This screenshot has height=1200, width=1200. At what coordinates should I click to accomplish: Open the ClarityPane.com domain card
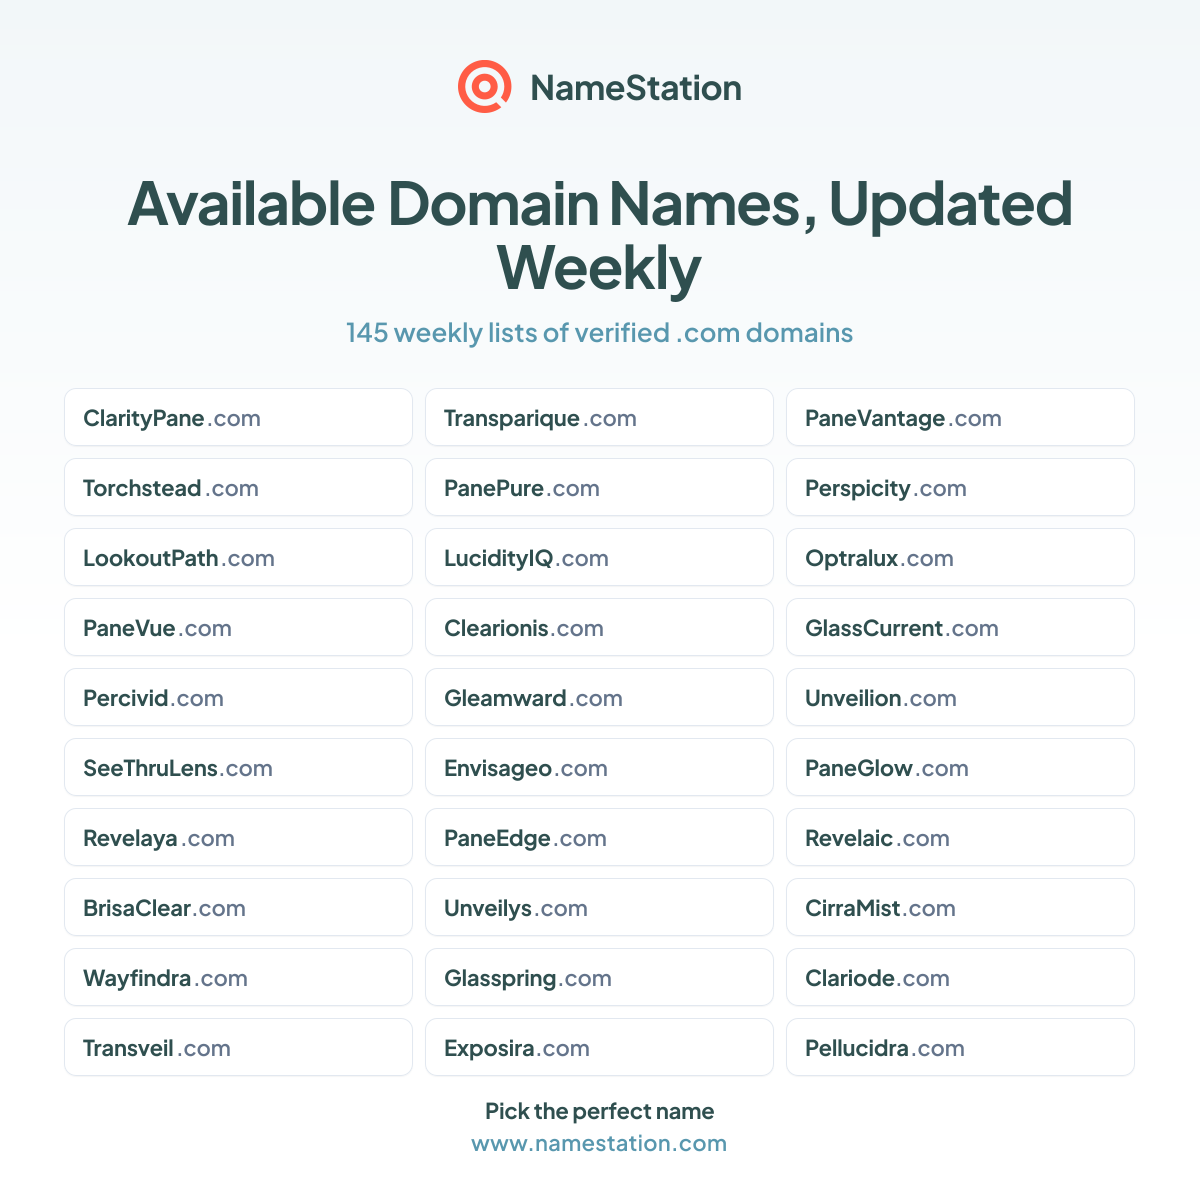pyautogui.click(x=238, y=417)
